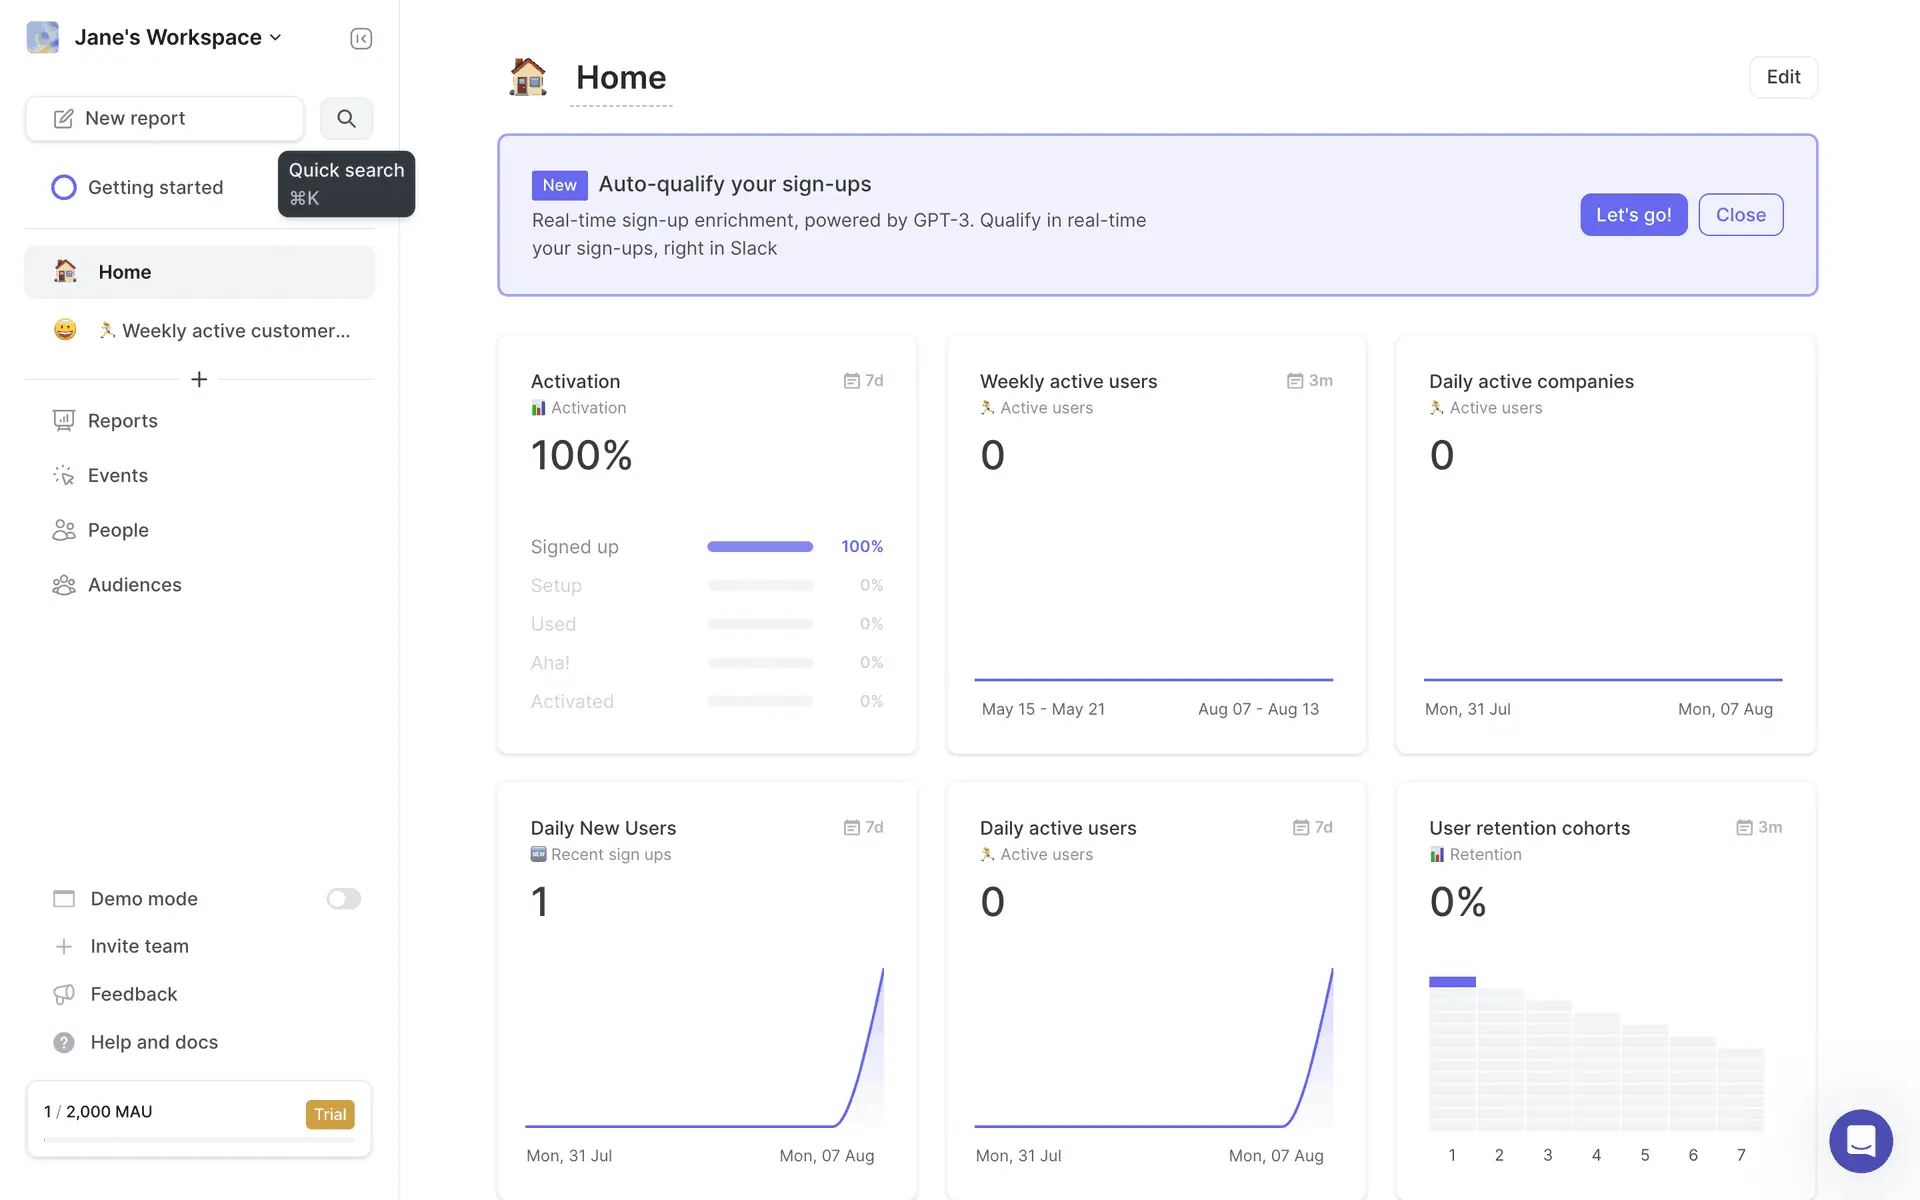
Task: Click the New report field
Action: click(165, 118)
